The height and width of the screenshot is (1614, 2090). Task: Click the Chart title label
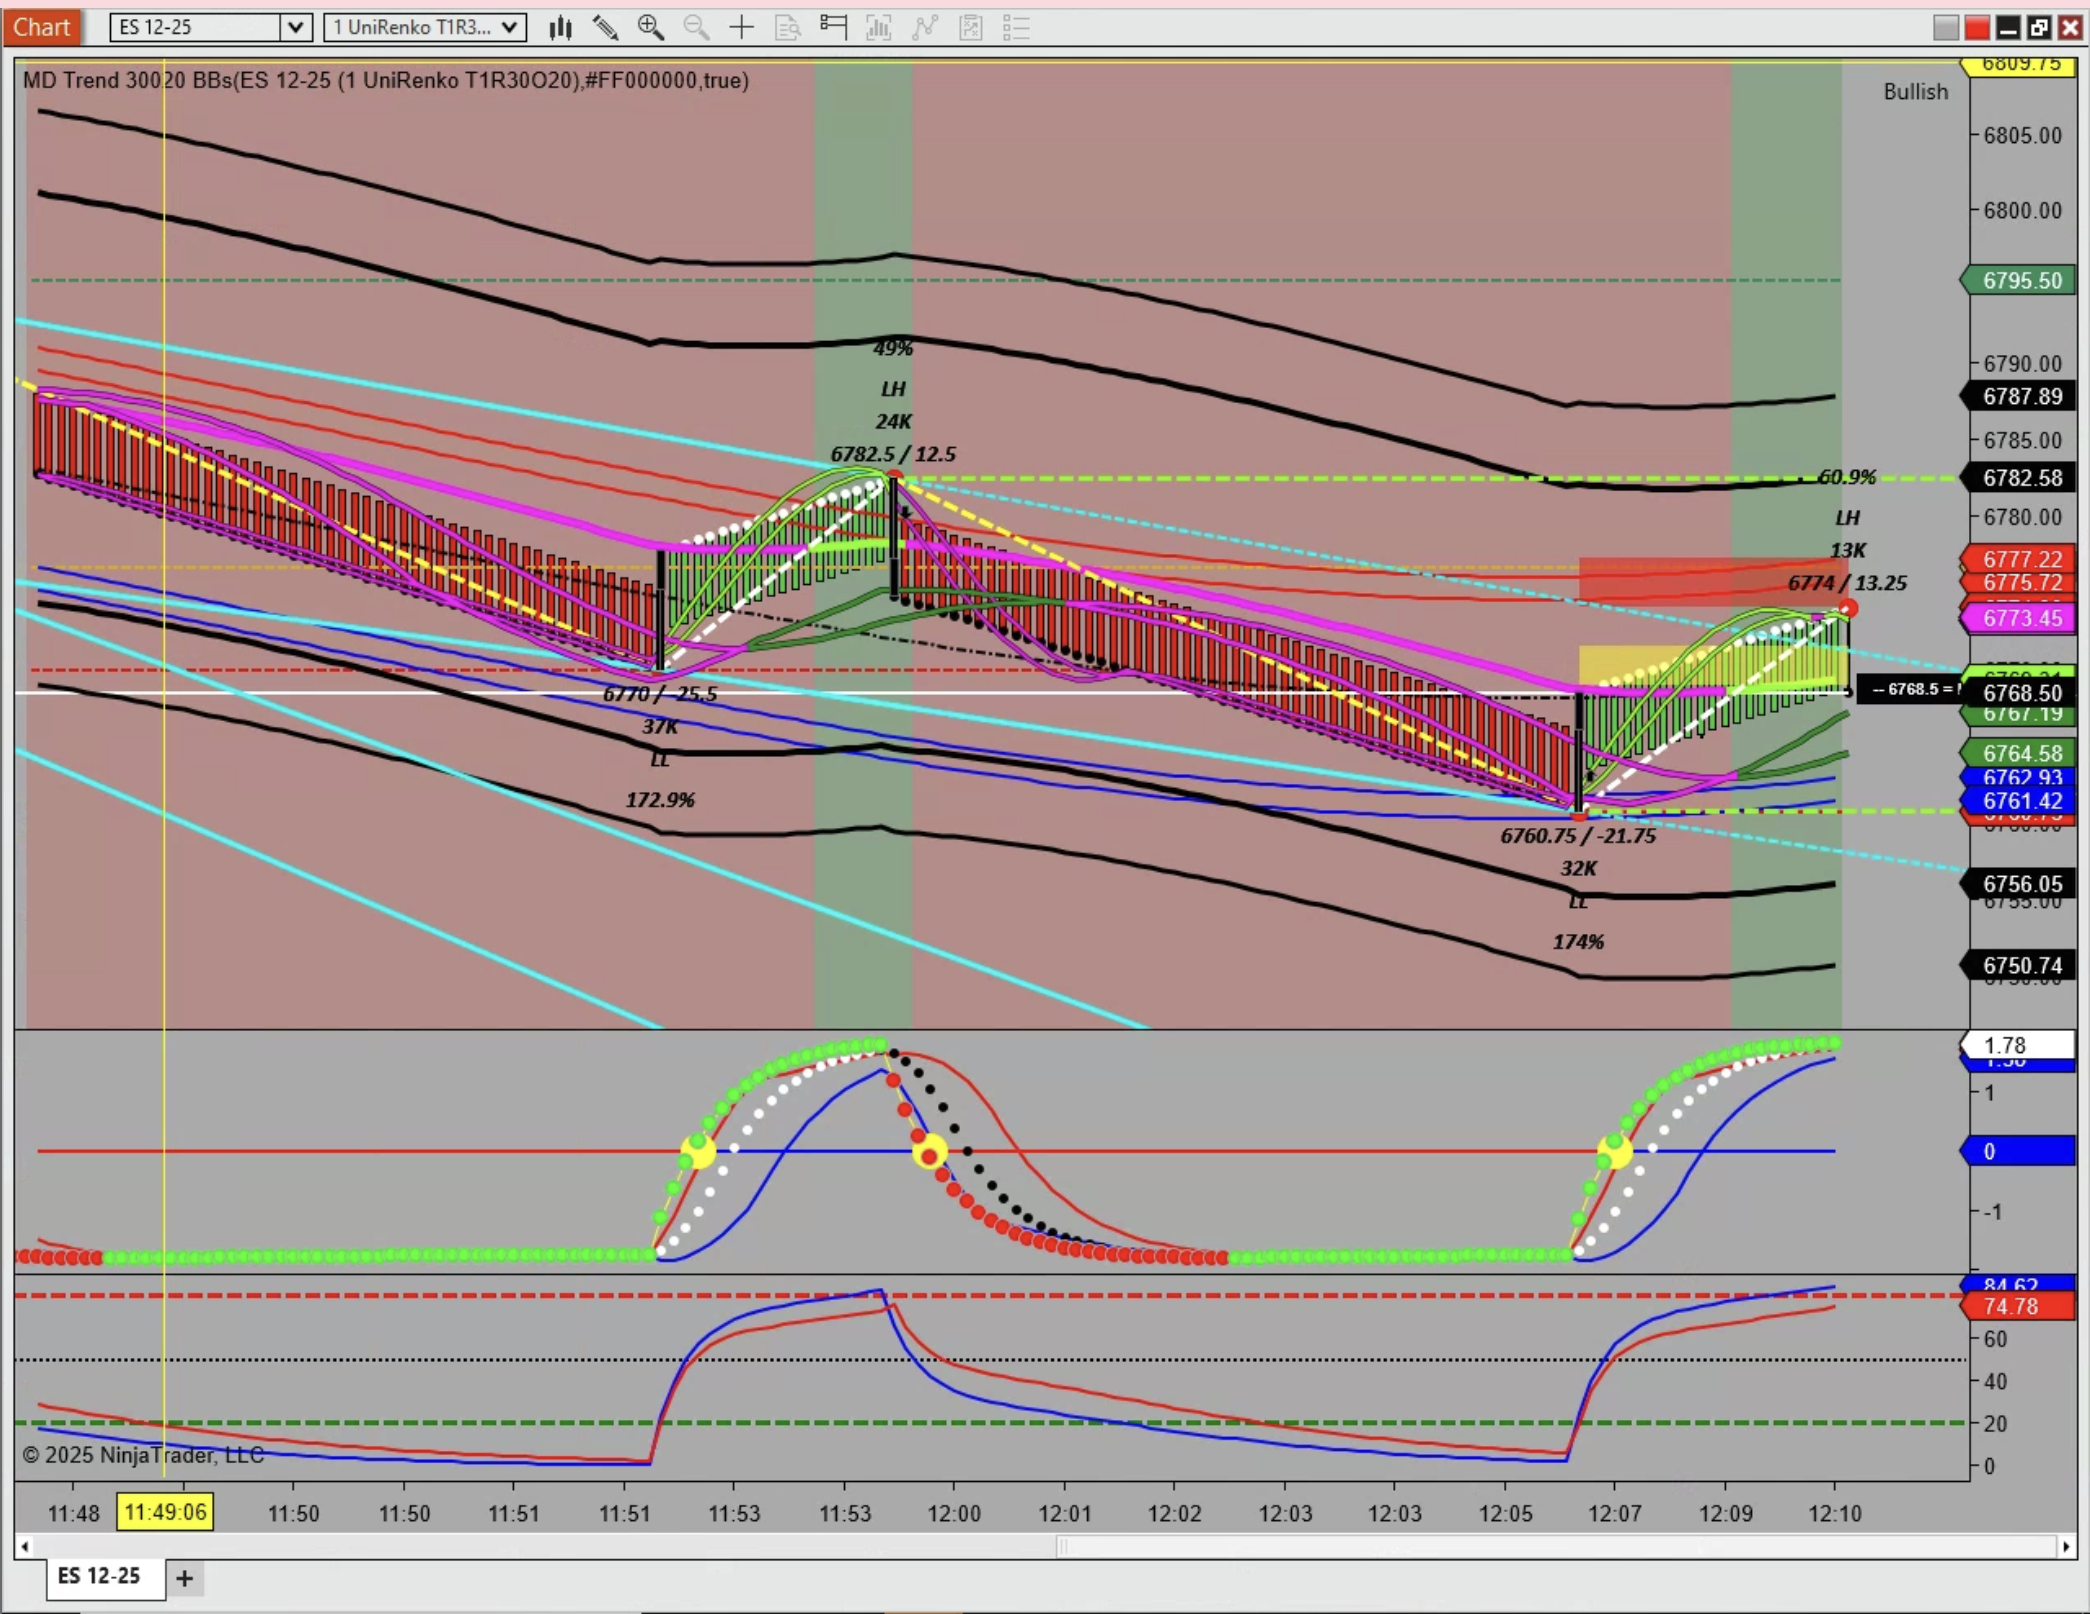click(41, 27)
